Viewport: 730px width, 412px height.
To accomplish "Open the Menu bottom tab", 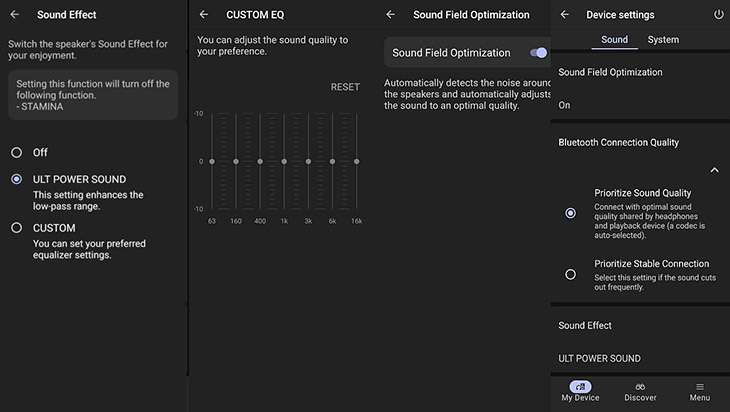I will [700, 392].
